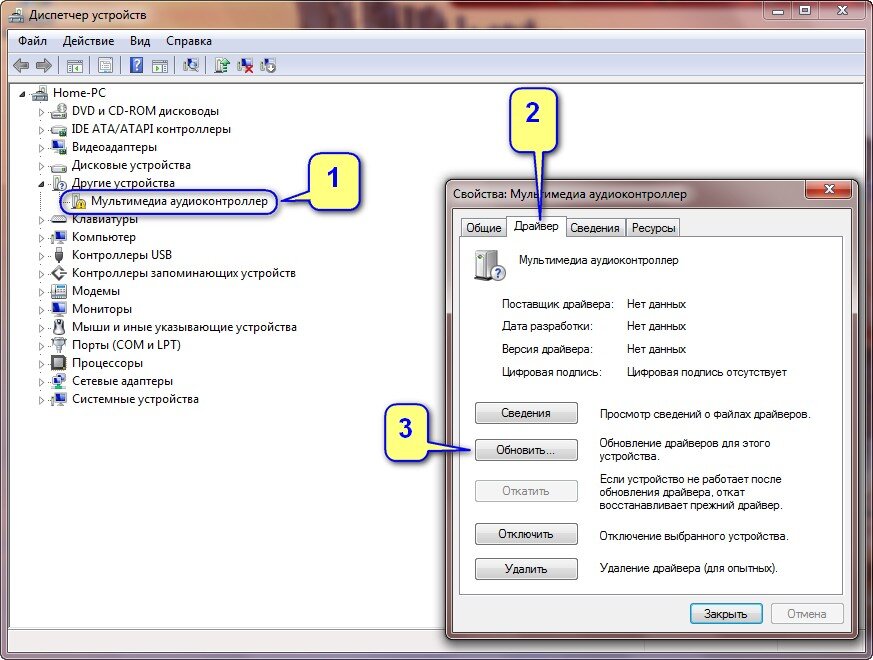Click the Обновить... button

[x=526, y=450]
